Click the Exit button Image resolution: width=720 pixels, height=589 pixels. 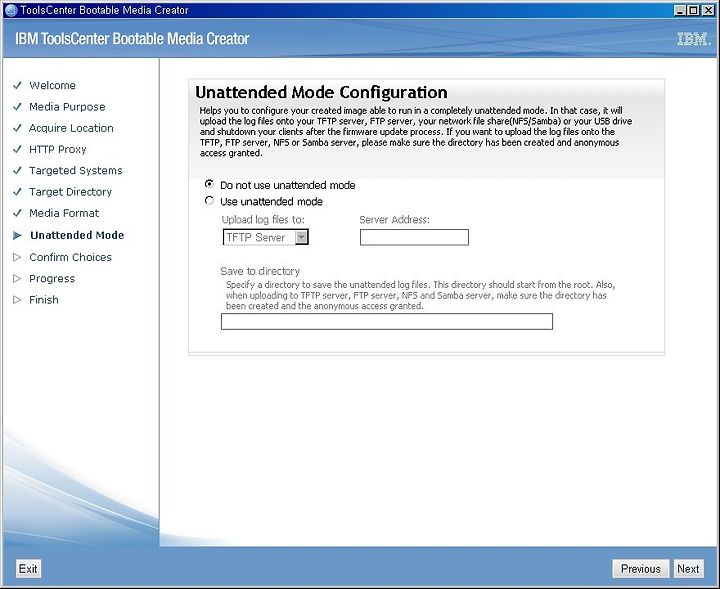point(28,569)
